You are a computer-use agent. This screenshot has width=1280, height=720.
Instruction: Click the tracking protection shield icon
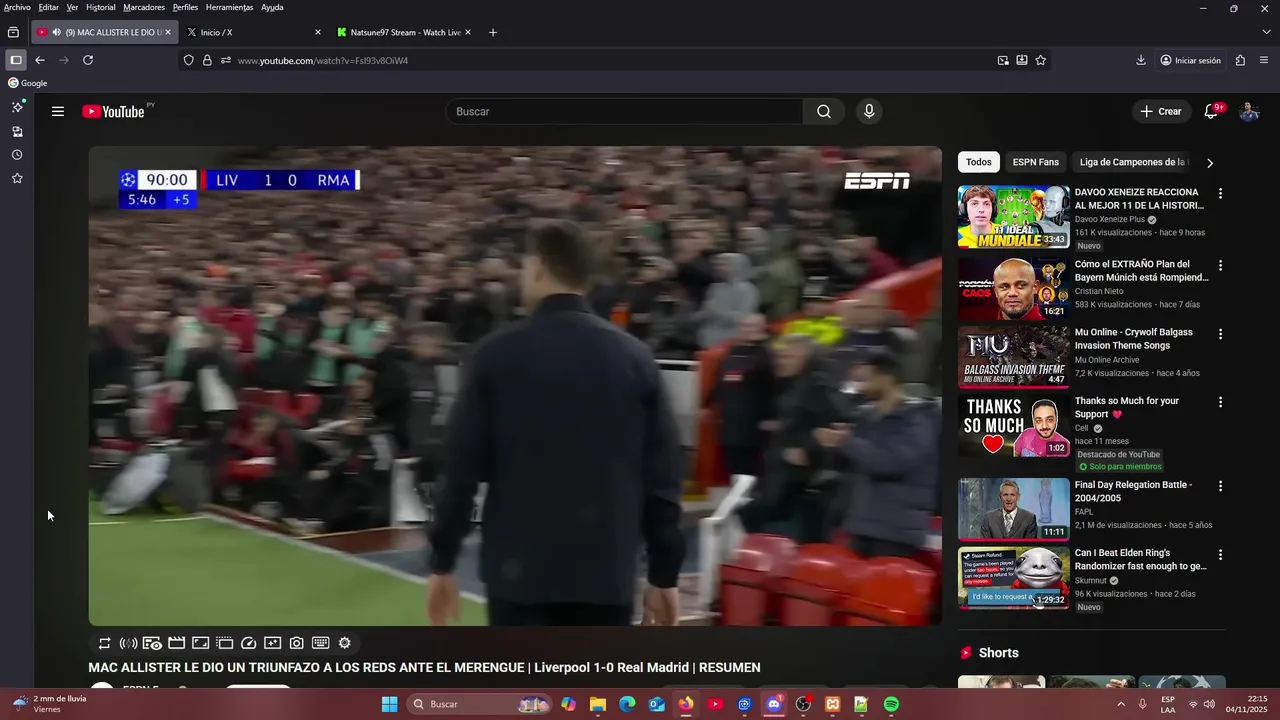188,60
